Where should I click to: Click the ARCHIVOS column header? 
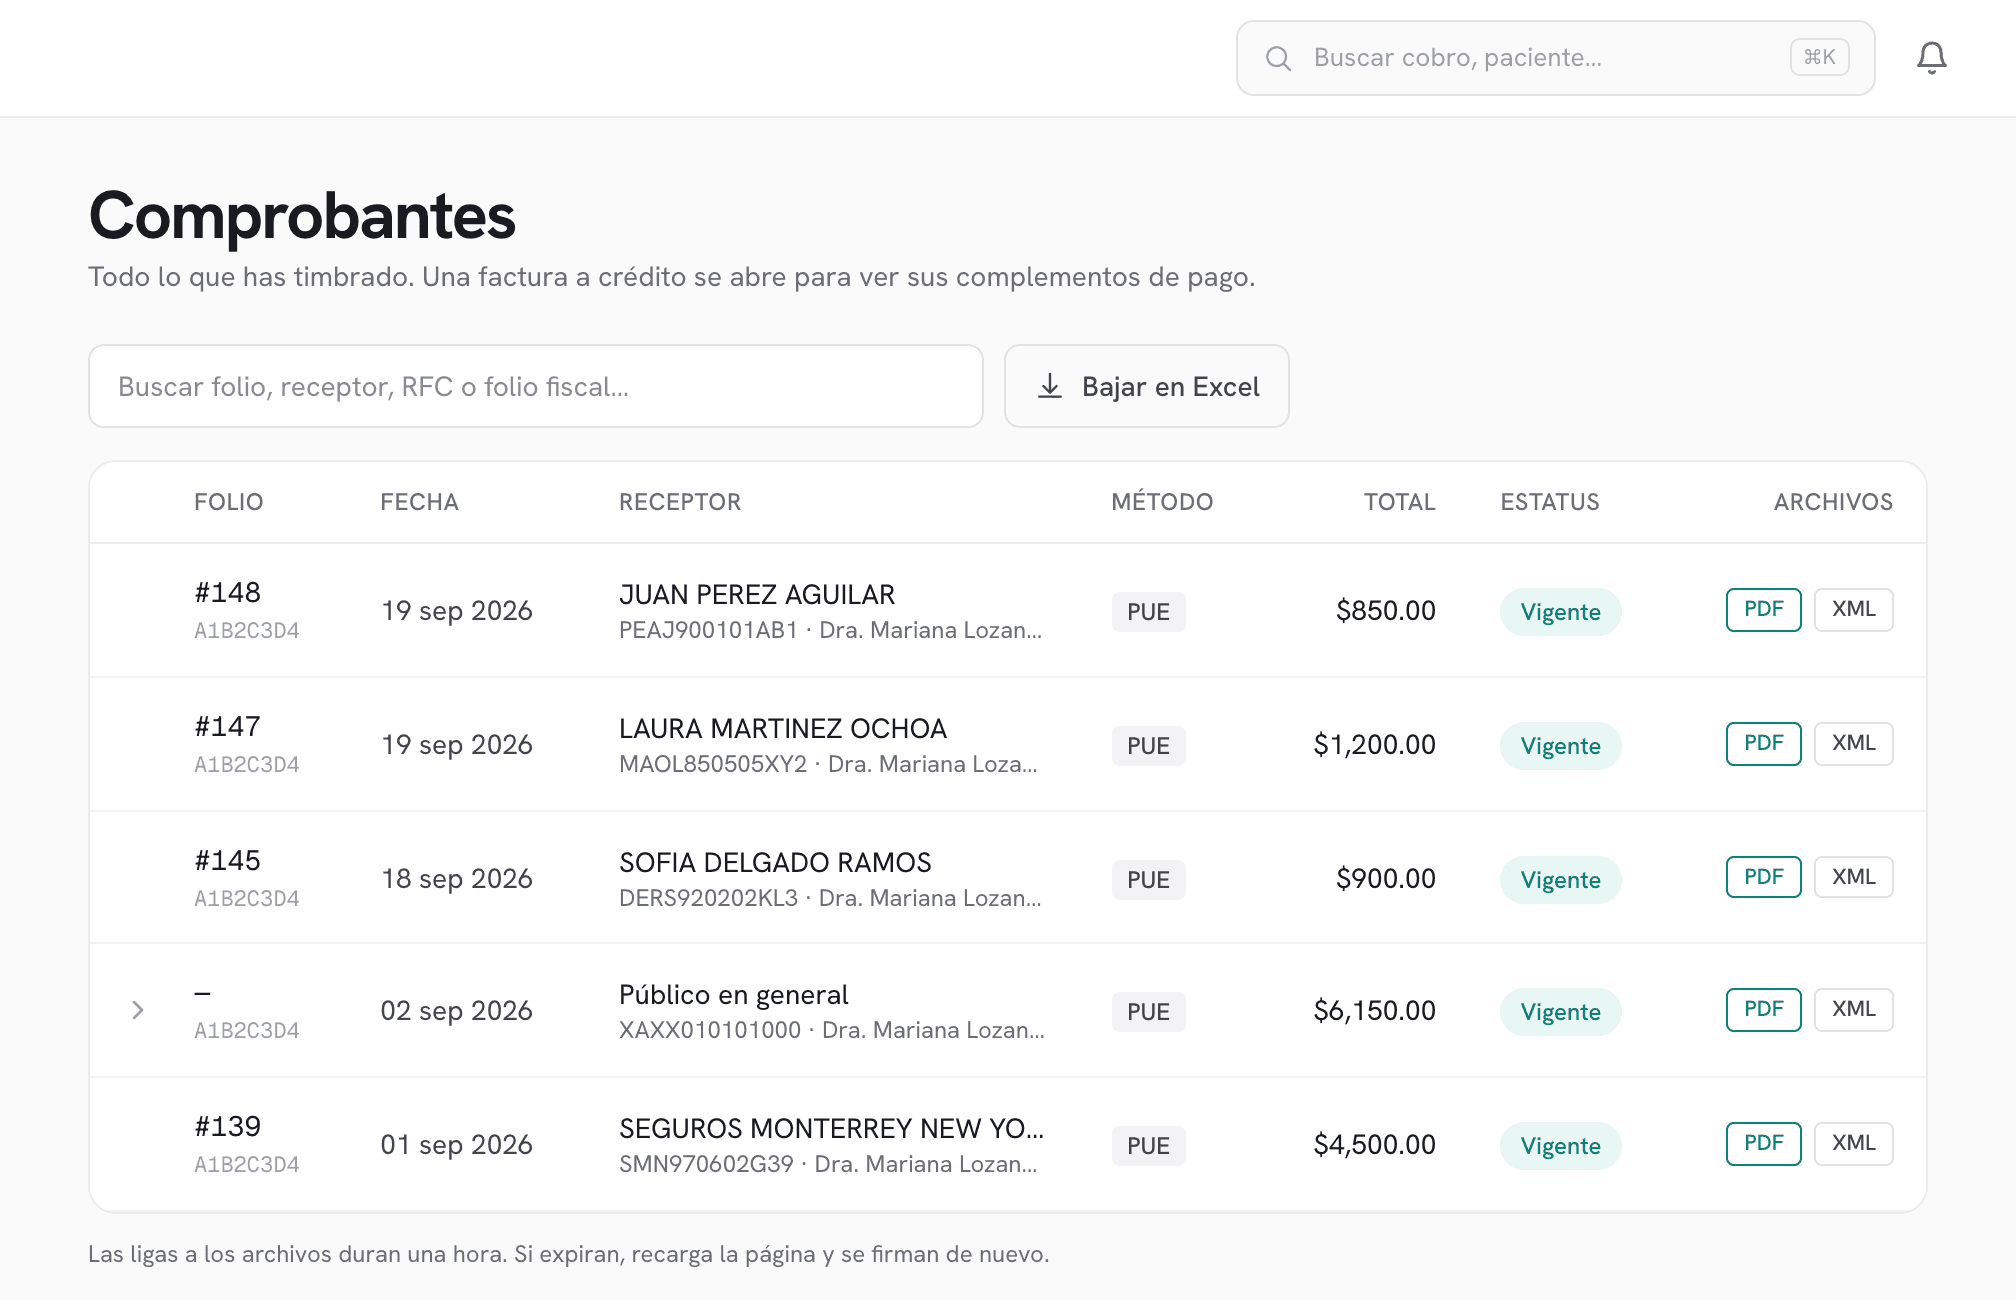(1833, 502)
